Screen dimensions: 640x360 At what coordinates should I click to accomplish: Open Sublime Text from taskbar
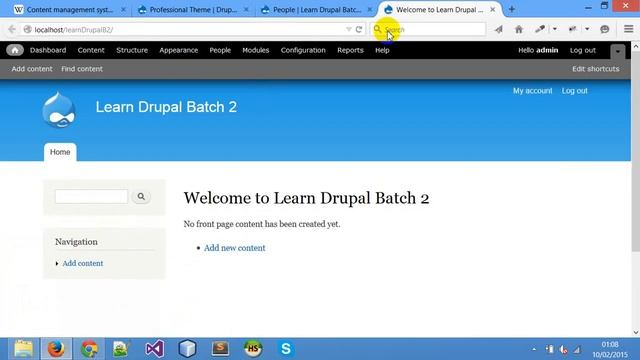[x=220, y=349]
